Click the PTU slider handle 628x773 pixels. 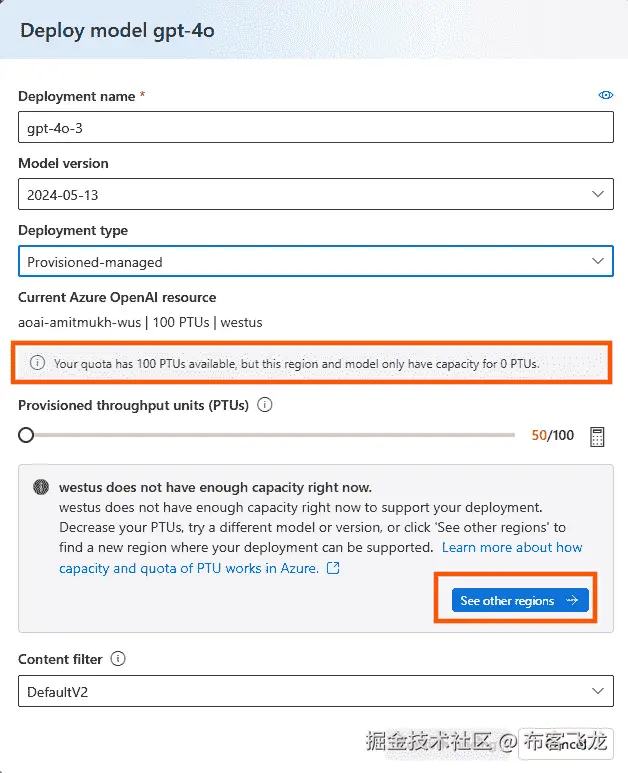coord(26,435)
